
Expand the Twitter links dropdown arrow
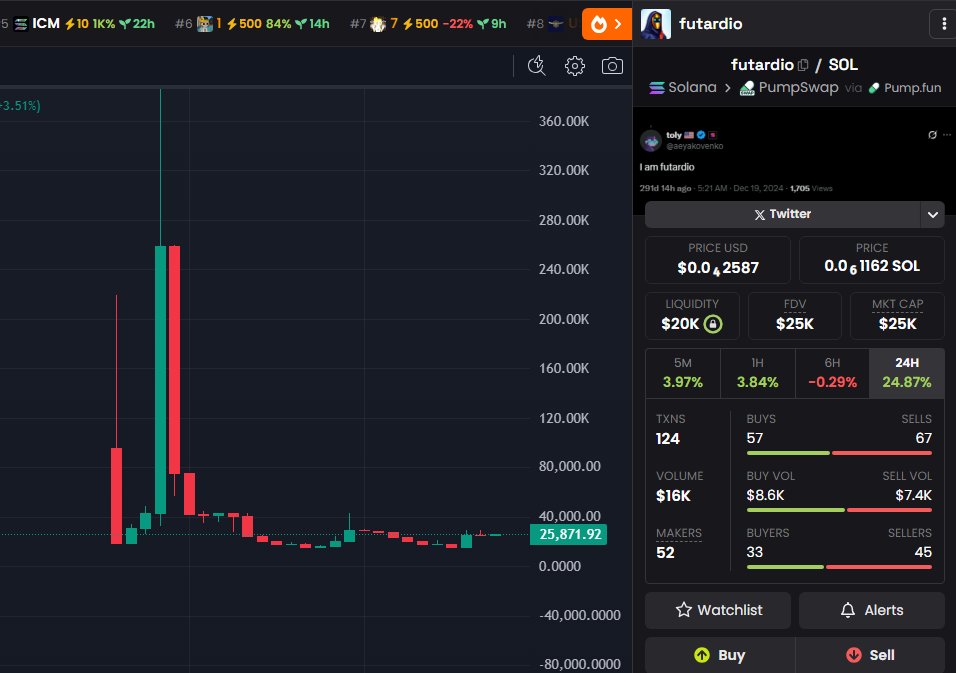tap(932, 214)
